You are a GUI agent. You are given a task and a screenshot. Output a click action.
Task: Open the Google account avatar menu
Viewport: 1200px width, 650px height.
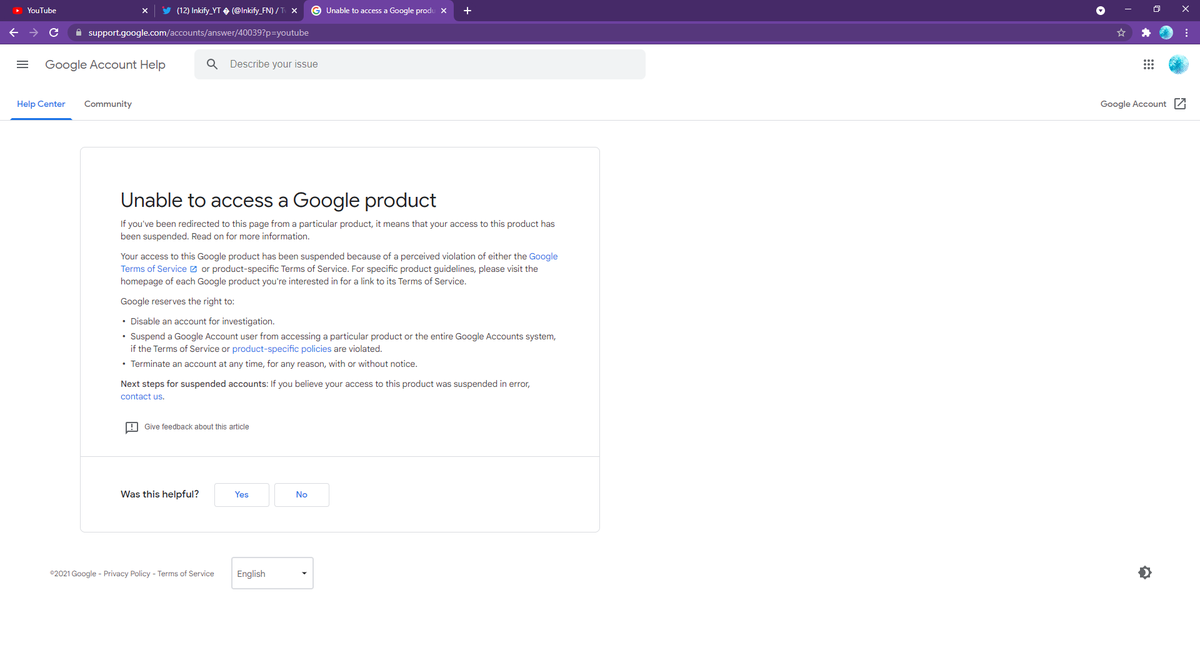[x=1178, y=65]
